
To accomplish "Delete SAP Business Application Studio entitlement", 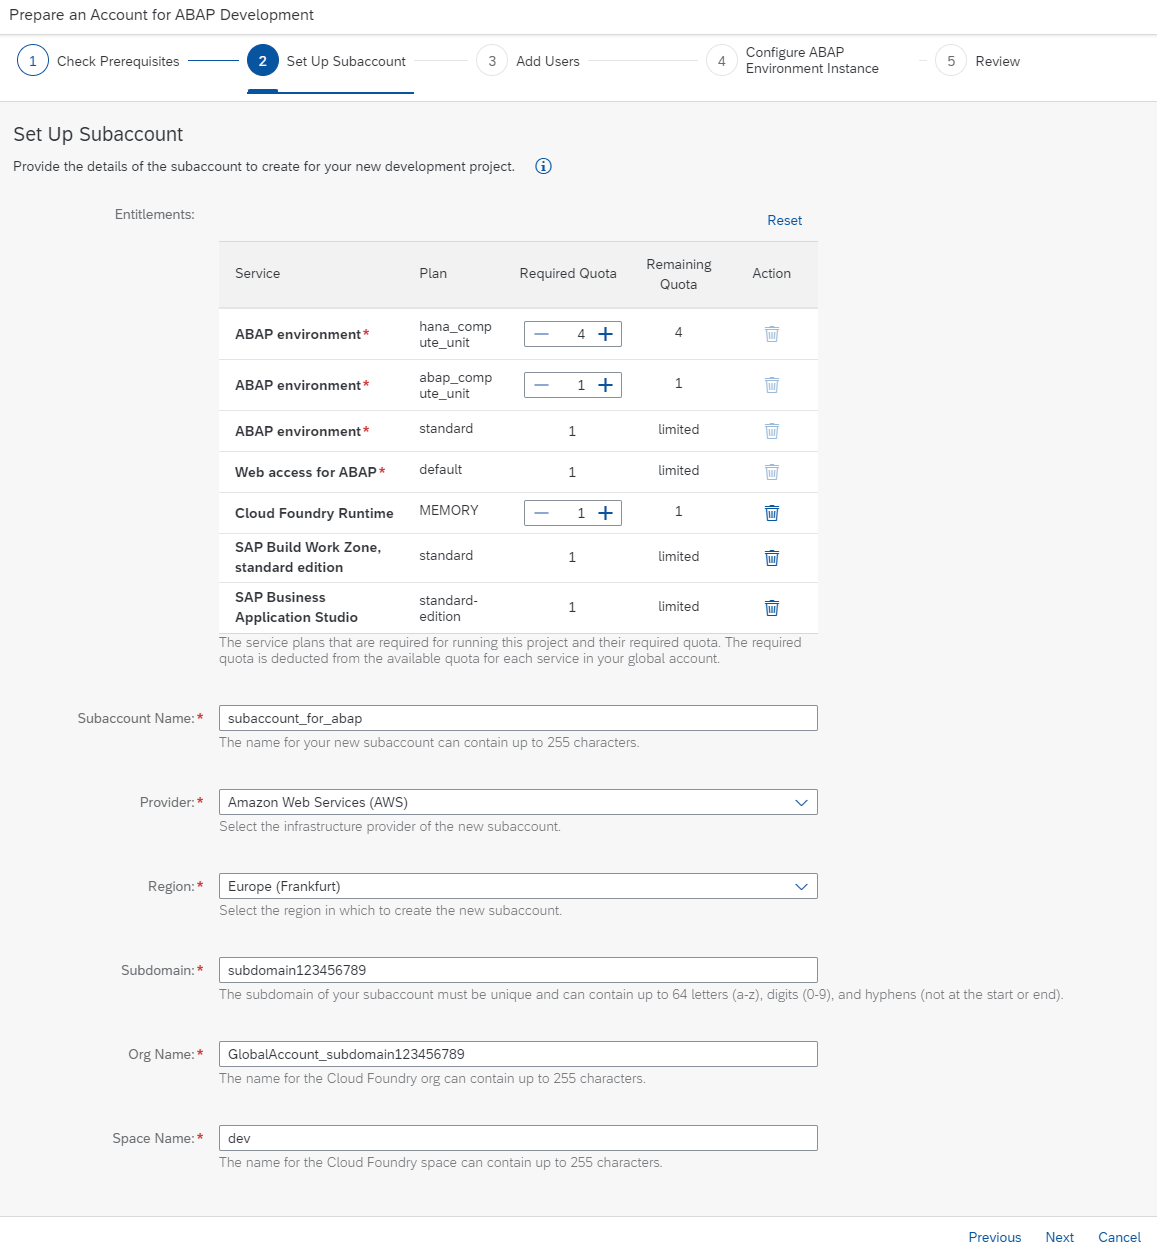I will (772, 608).
